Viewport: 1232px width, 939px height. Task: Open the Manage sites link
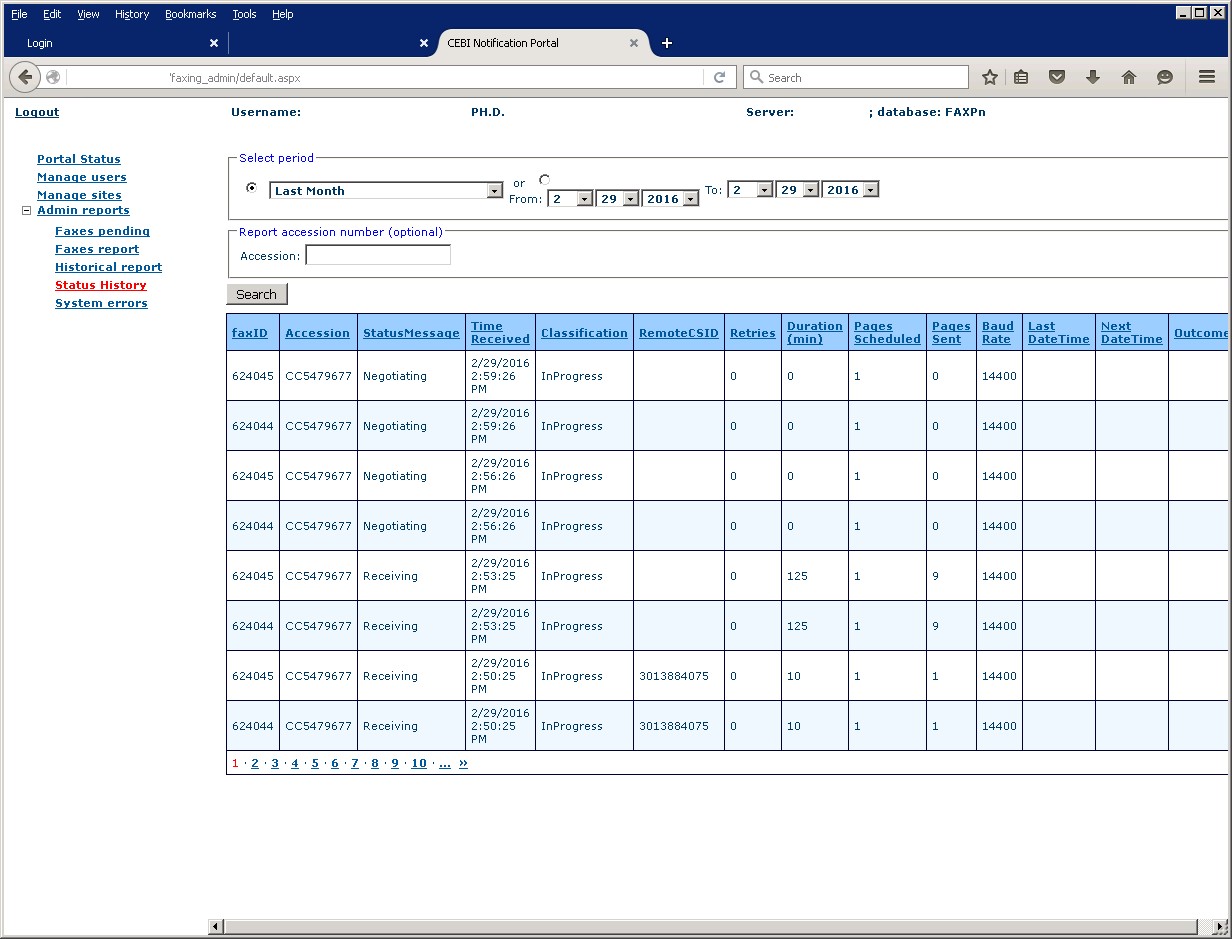79,195
